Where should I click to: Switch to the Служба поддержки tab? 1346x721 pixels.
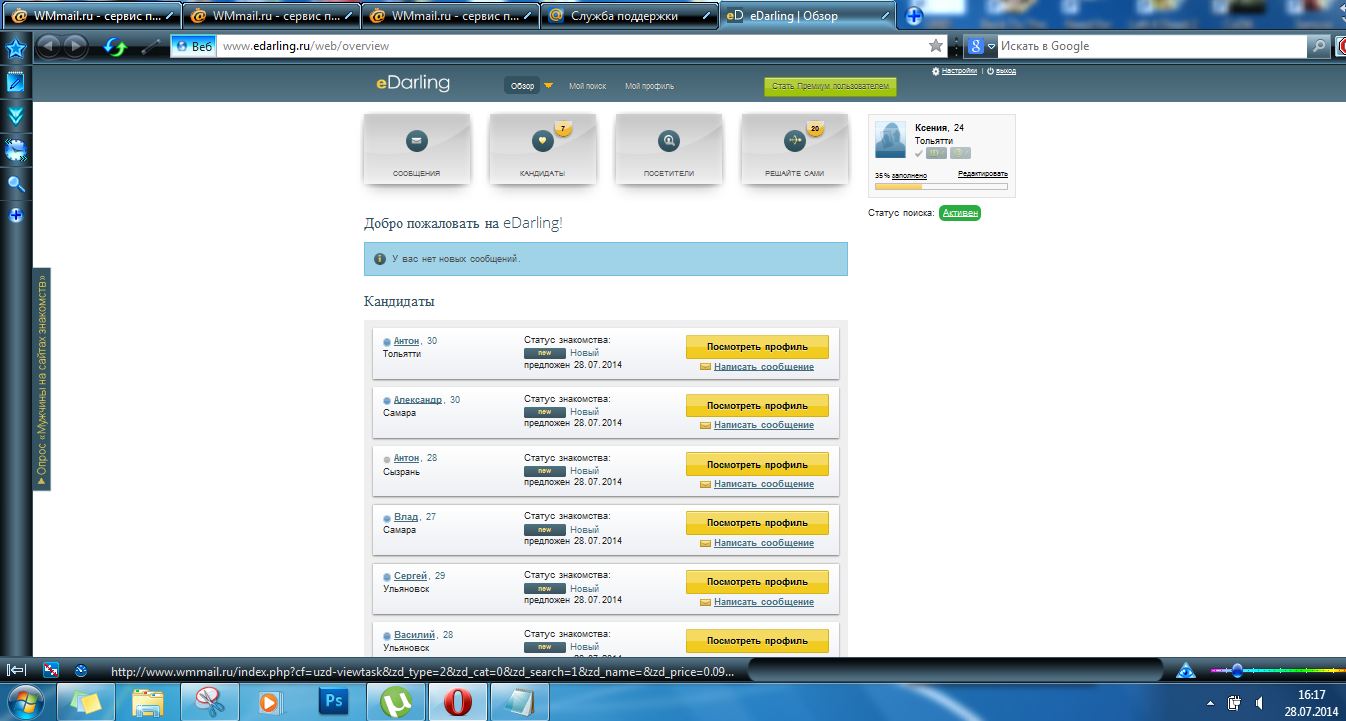click(629, 16)
